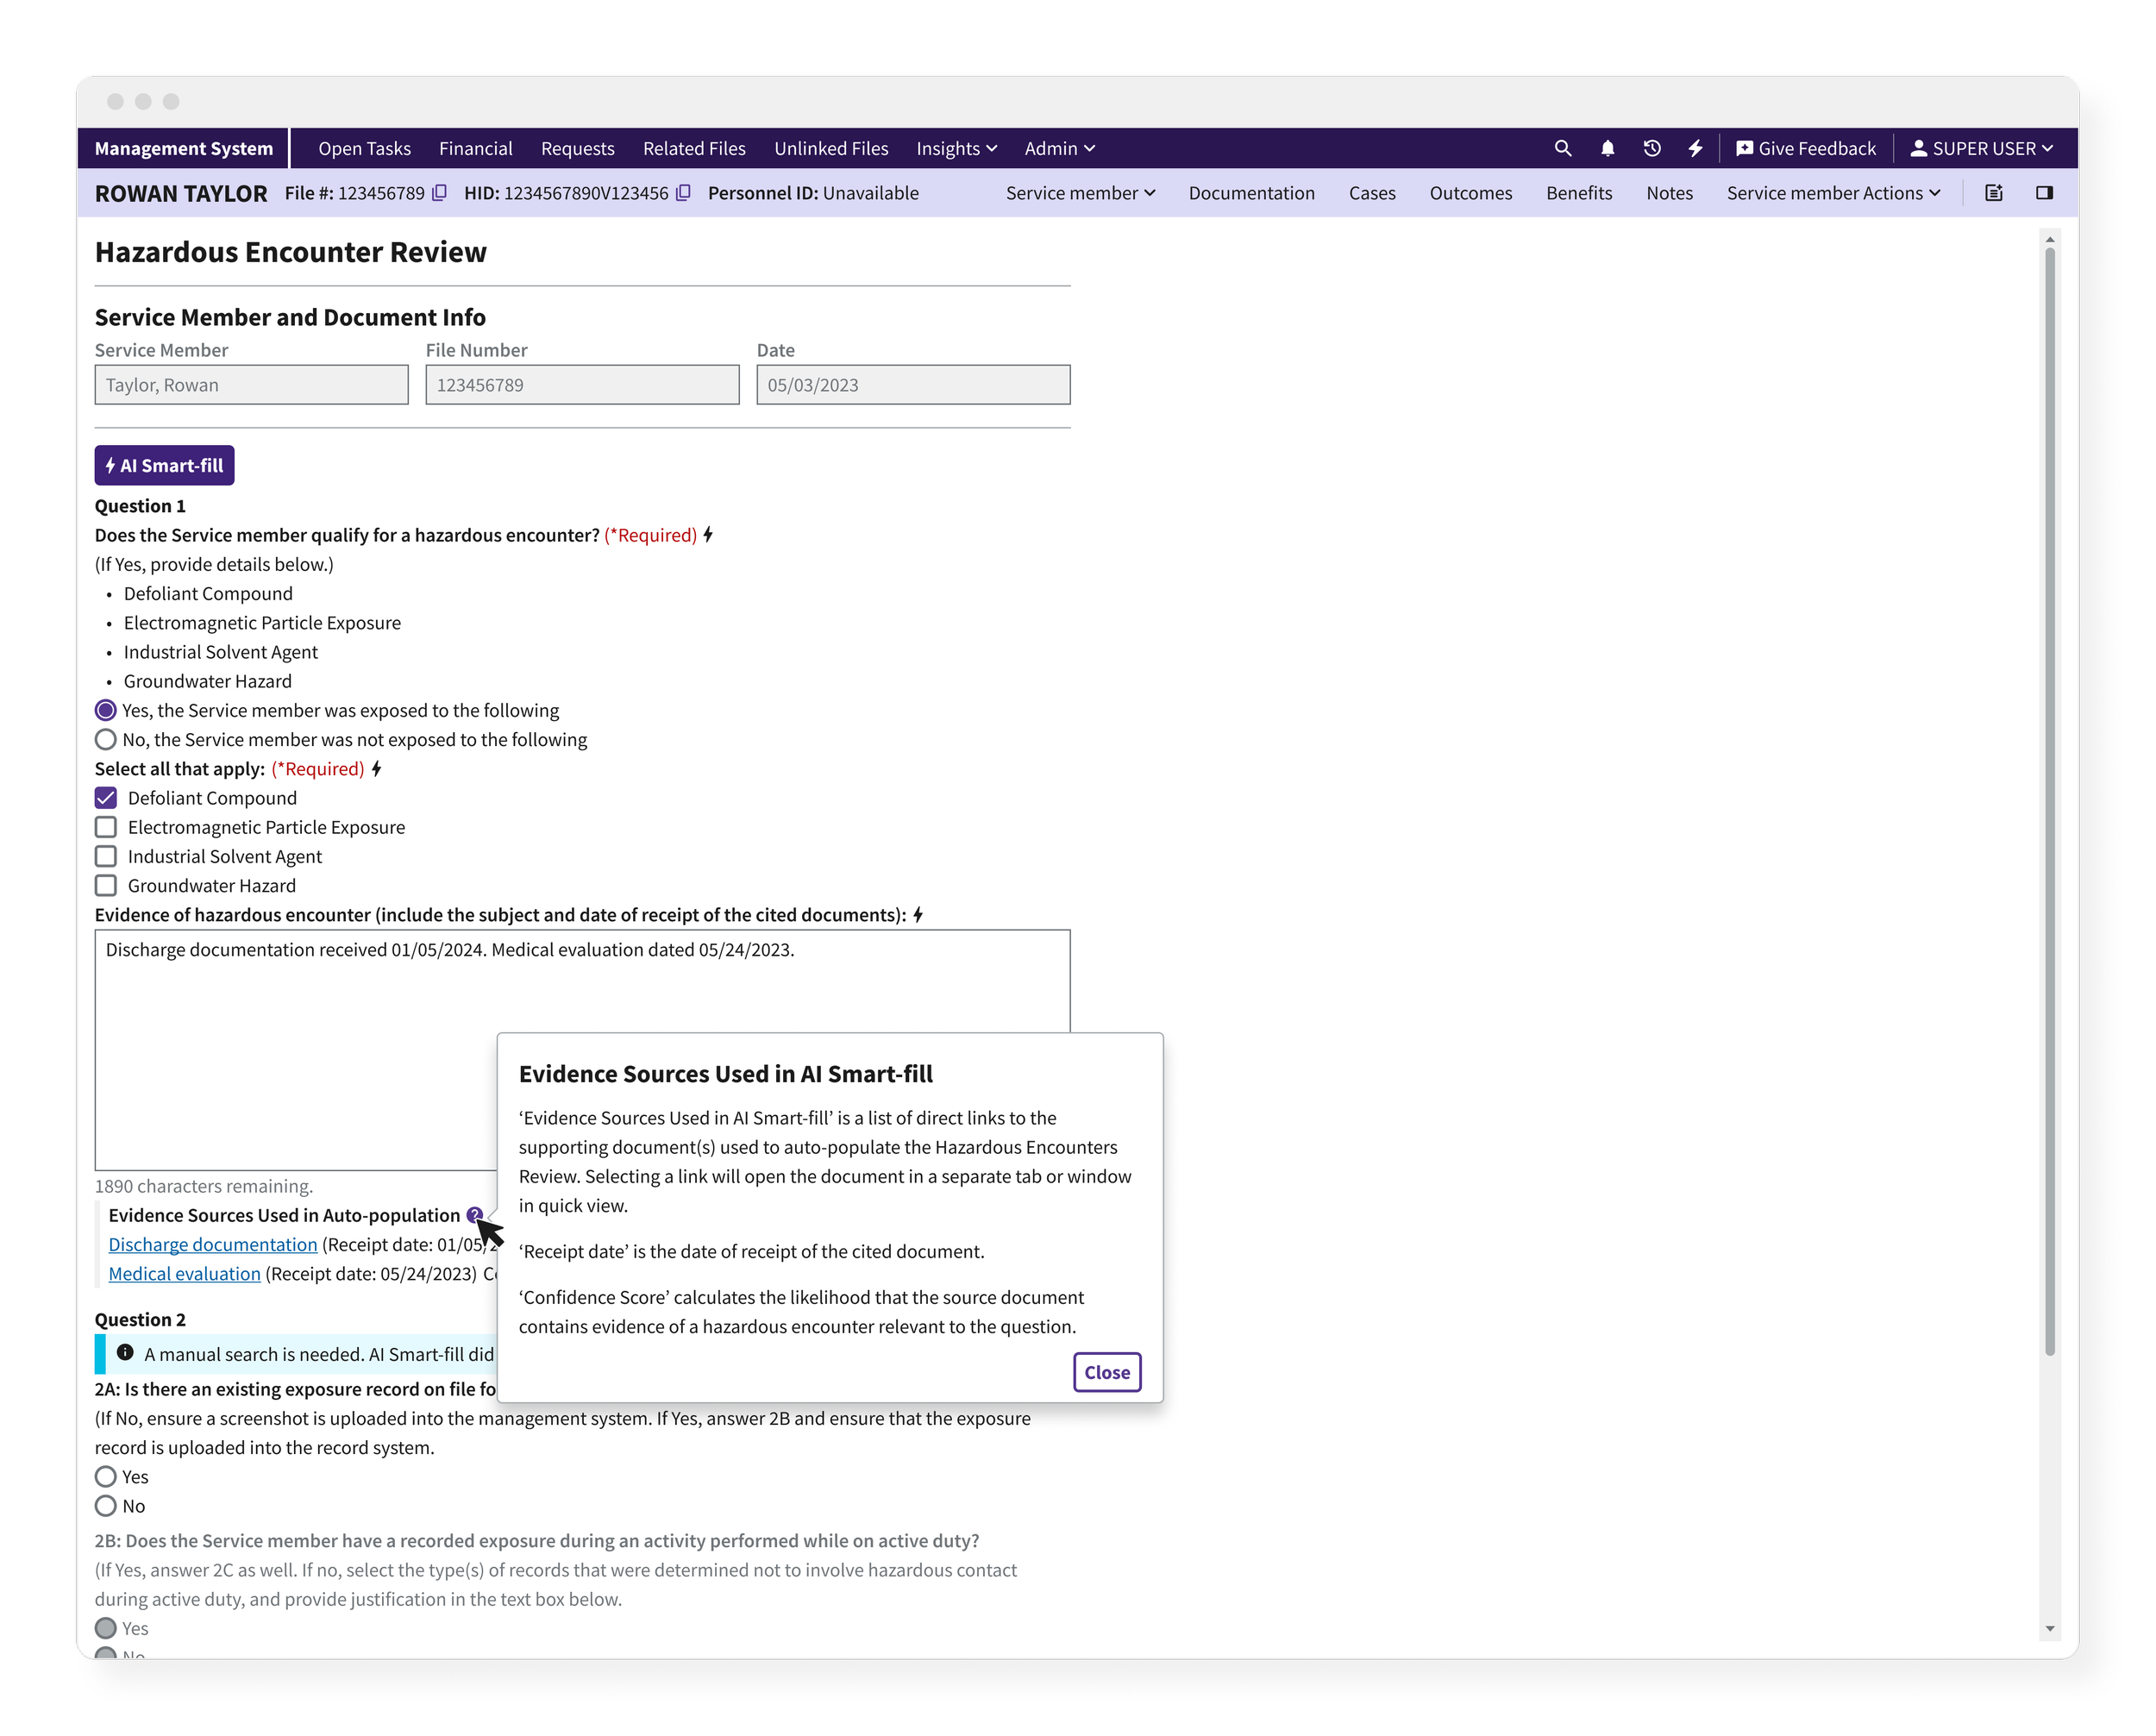Screen dimensions: 2156x1736
Task: Open the search icon in top bar
Action: click(x=1562, y=148)
